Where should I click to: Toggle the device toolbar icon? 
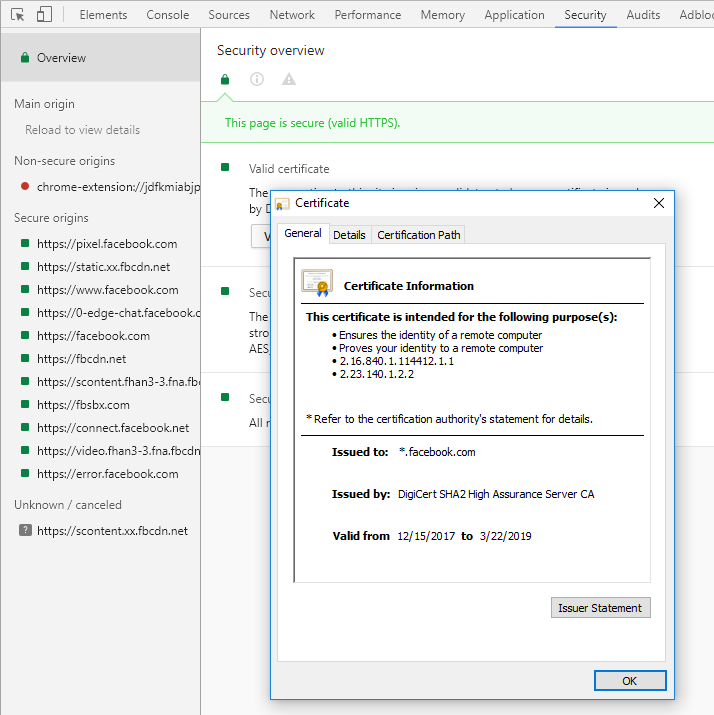coord(44,15)
